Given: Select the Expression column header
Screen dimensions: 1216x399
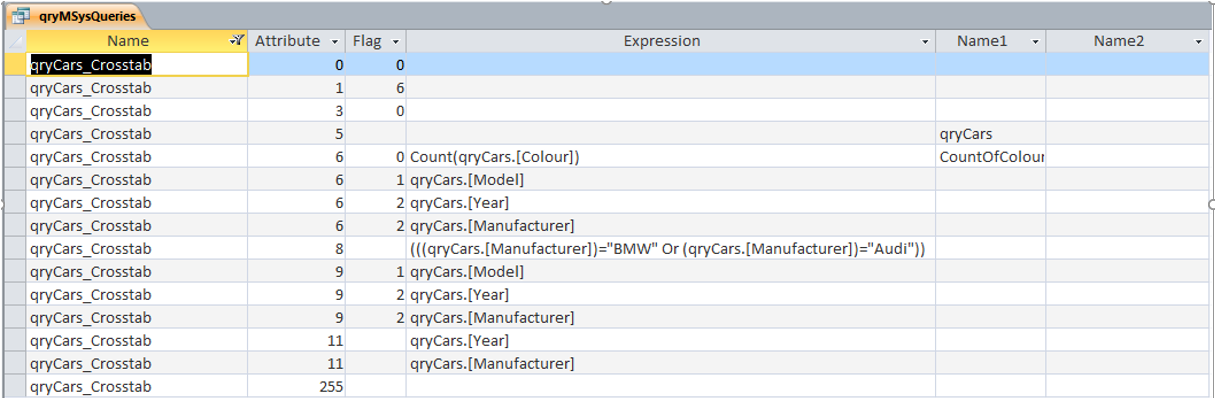Looking at the screenshot, I should (x=671, y=41).
